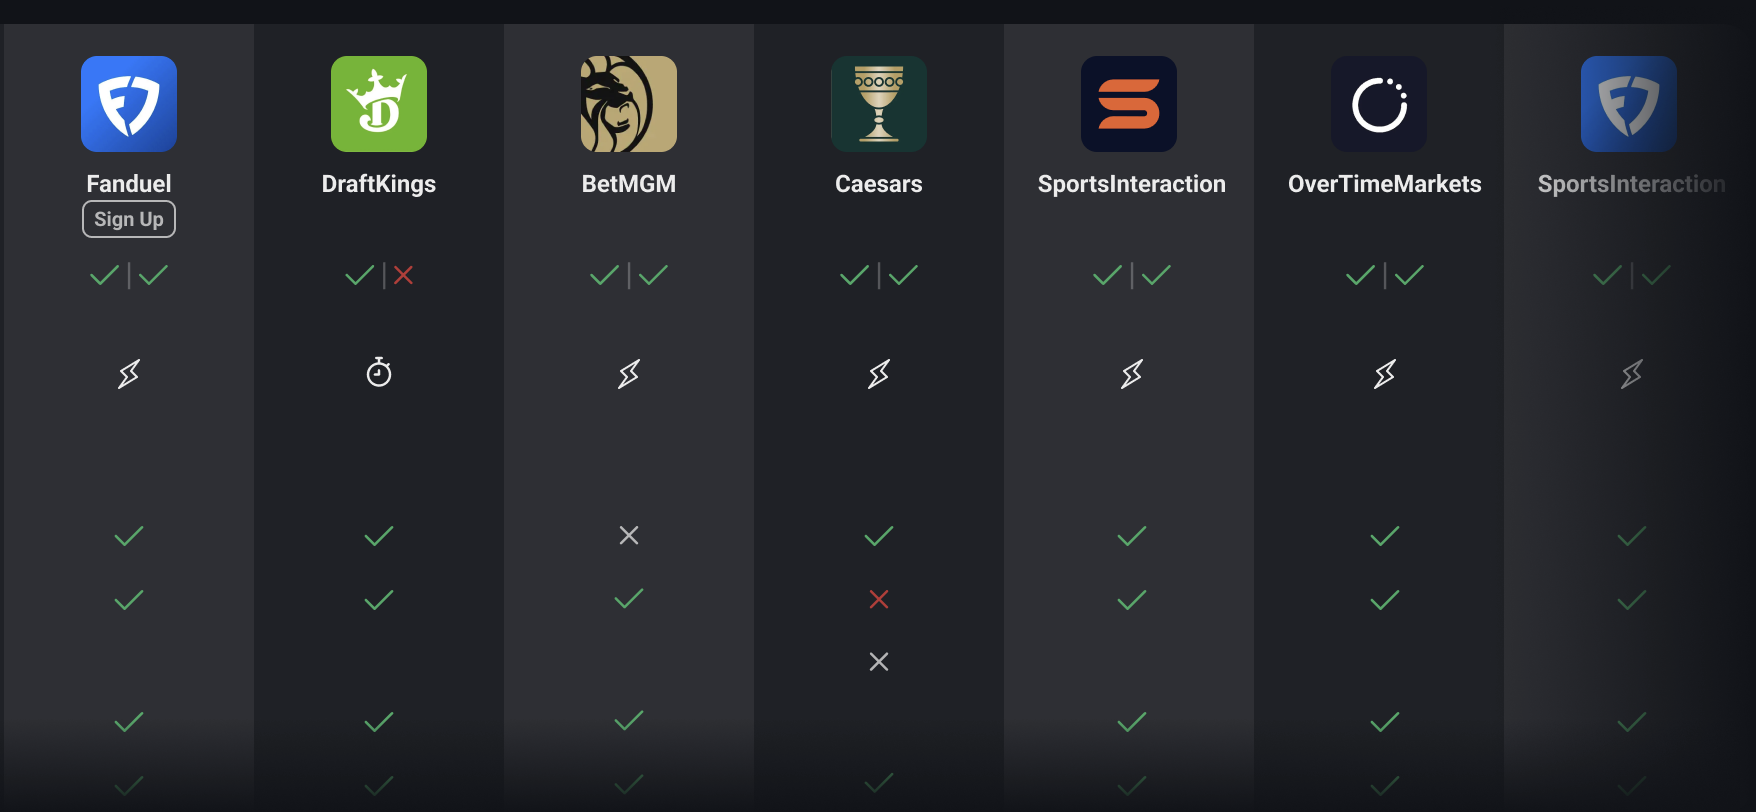Select the SportsInteraction orange S logo

point(1129,103)
